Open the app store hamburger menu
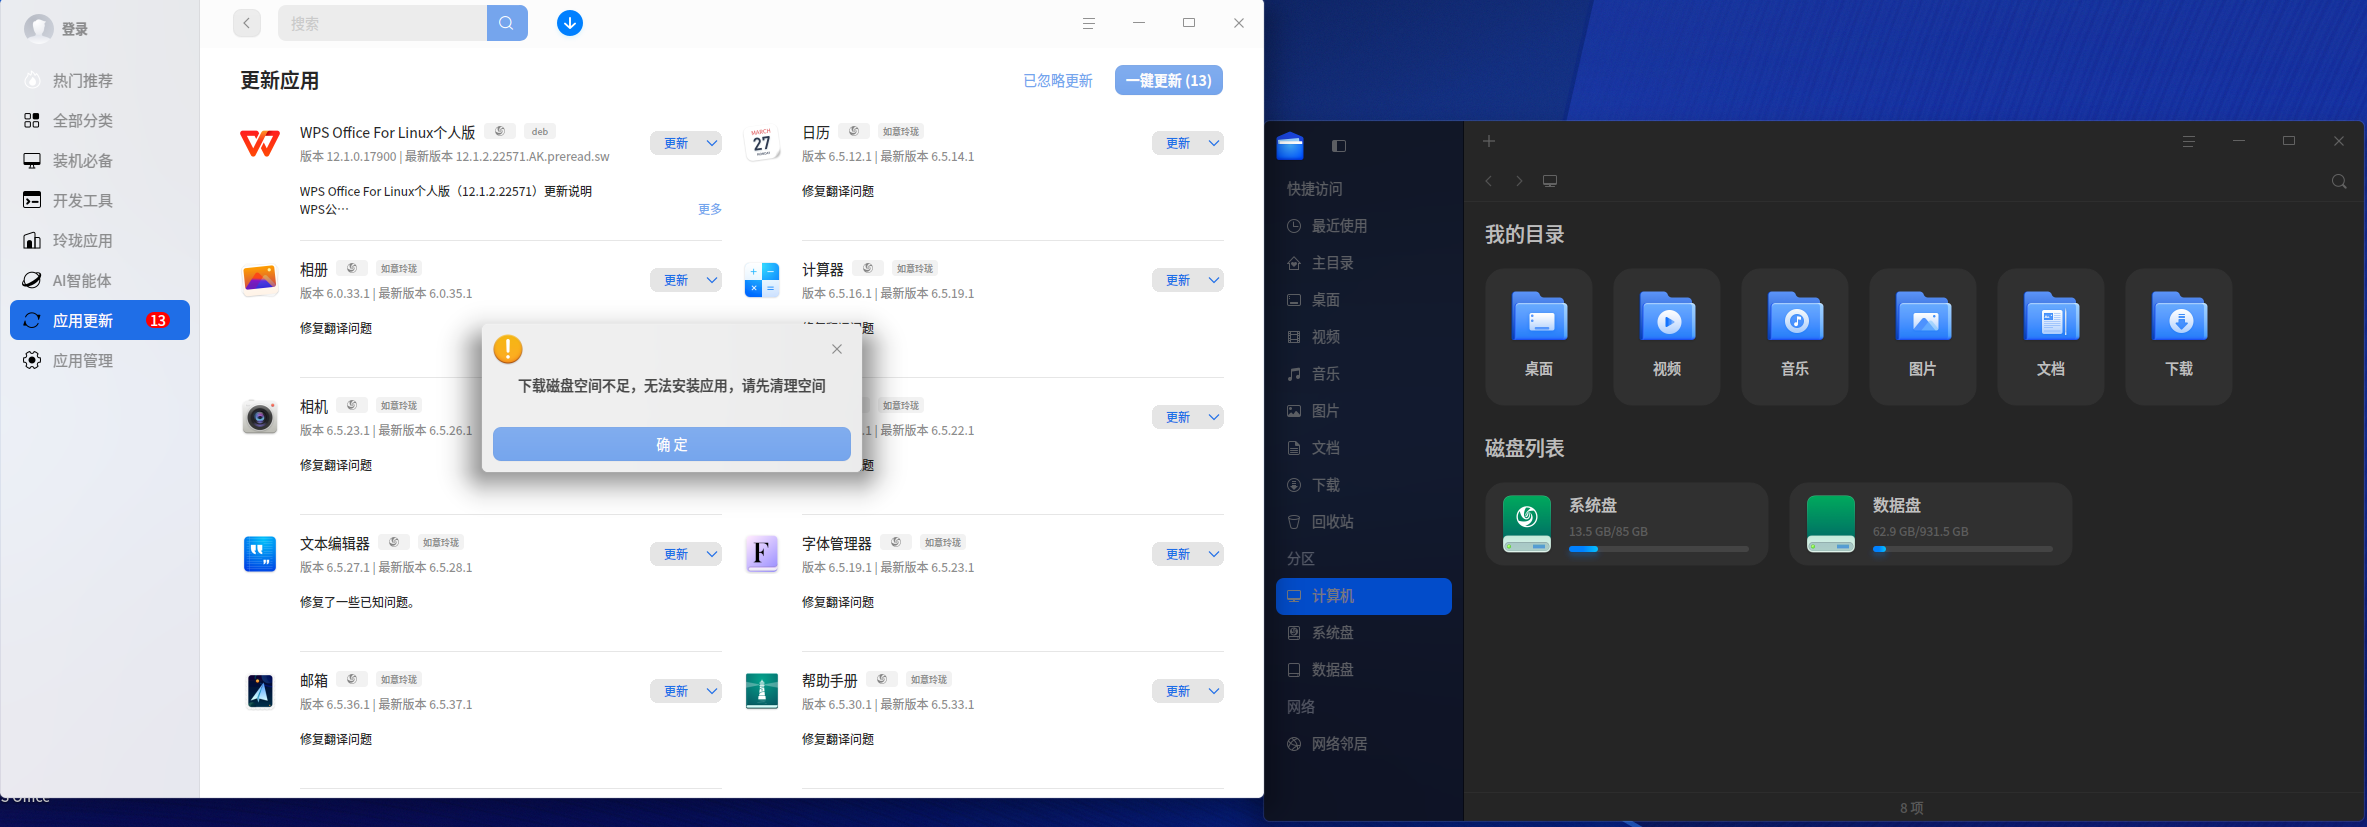 (1089, 23)
